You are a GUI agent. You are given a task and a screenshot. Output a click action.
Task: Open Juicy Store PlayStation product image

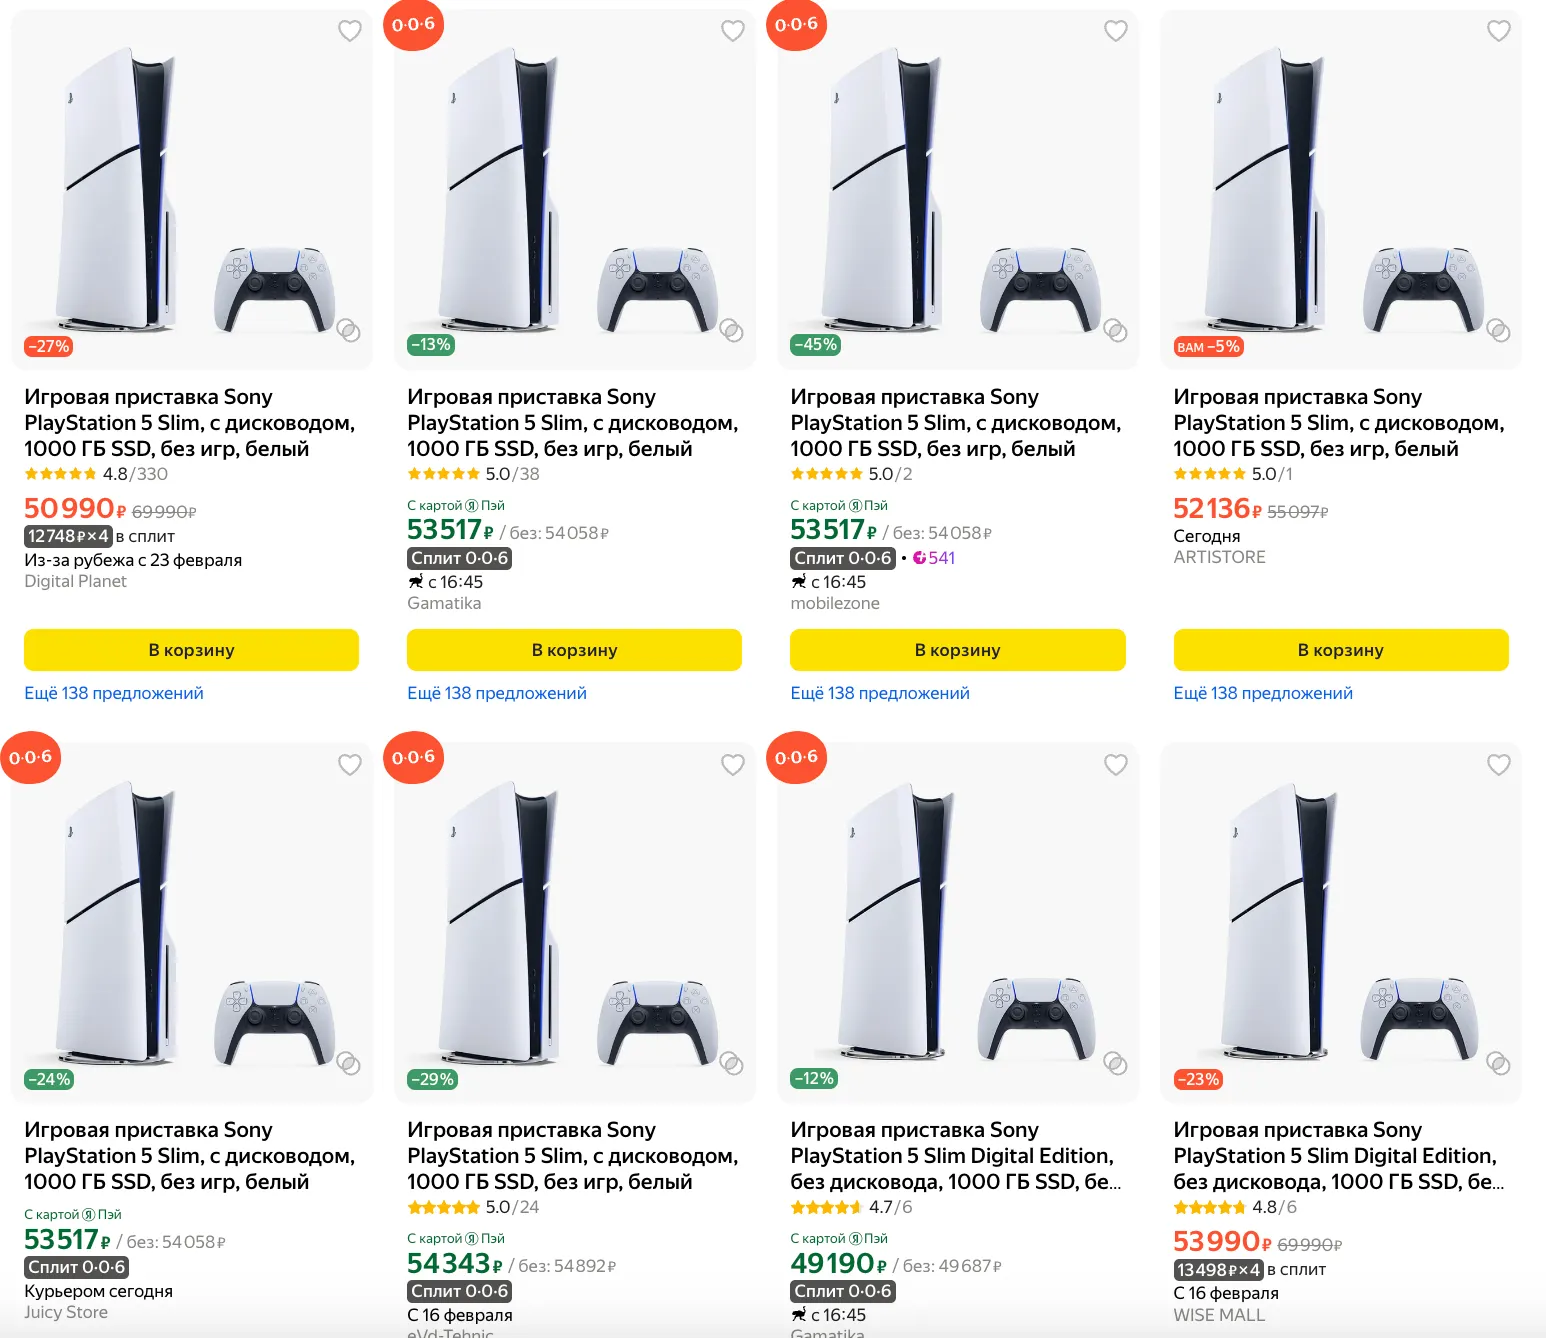tap(191, 920)
